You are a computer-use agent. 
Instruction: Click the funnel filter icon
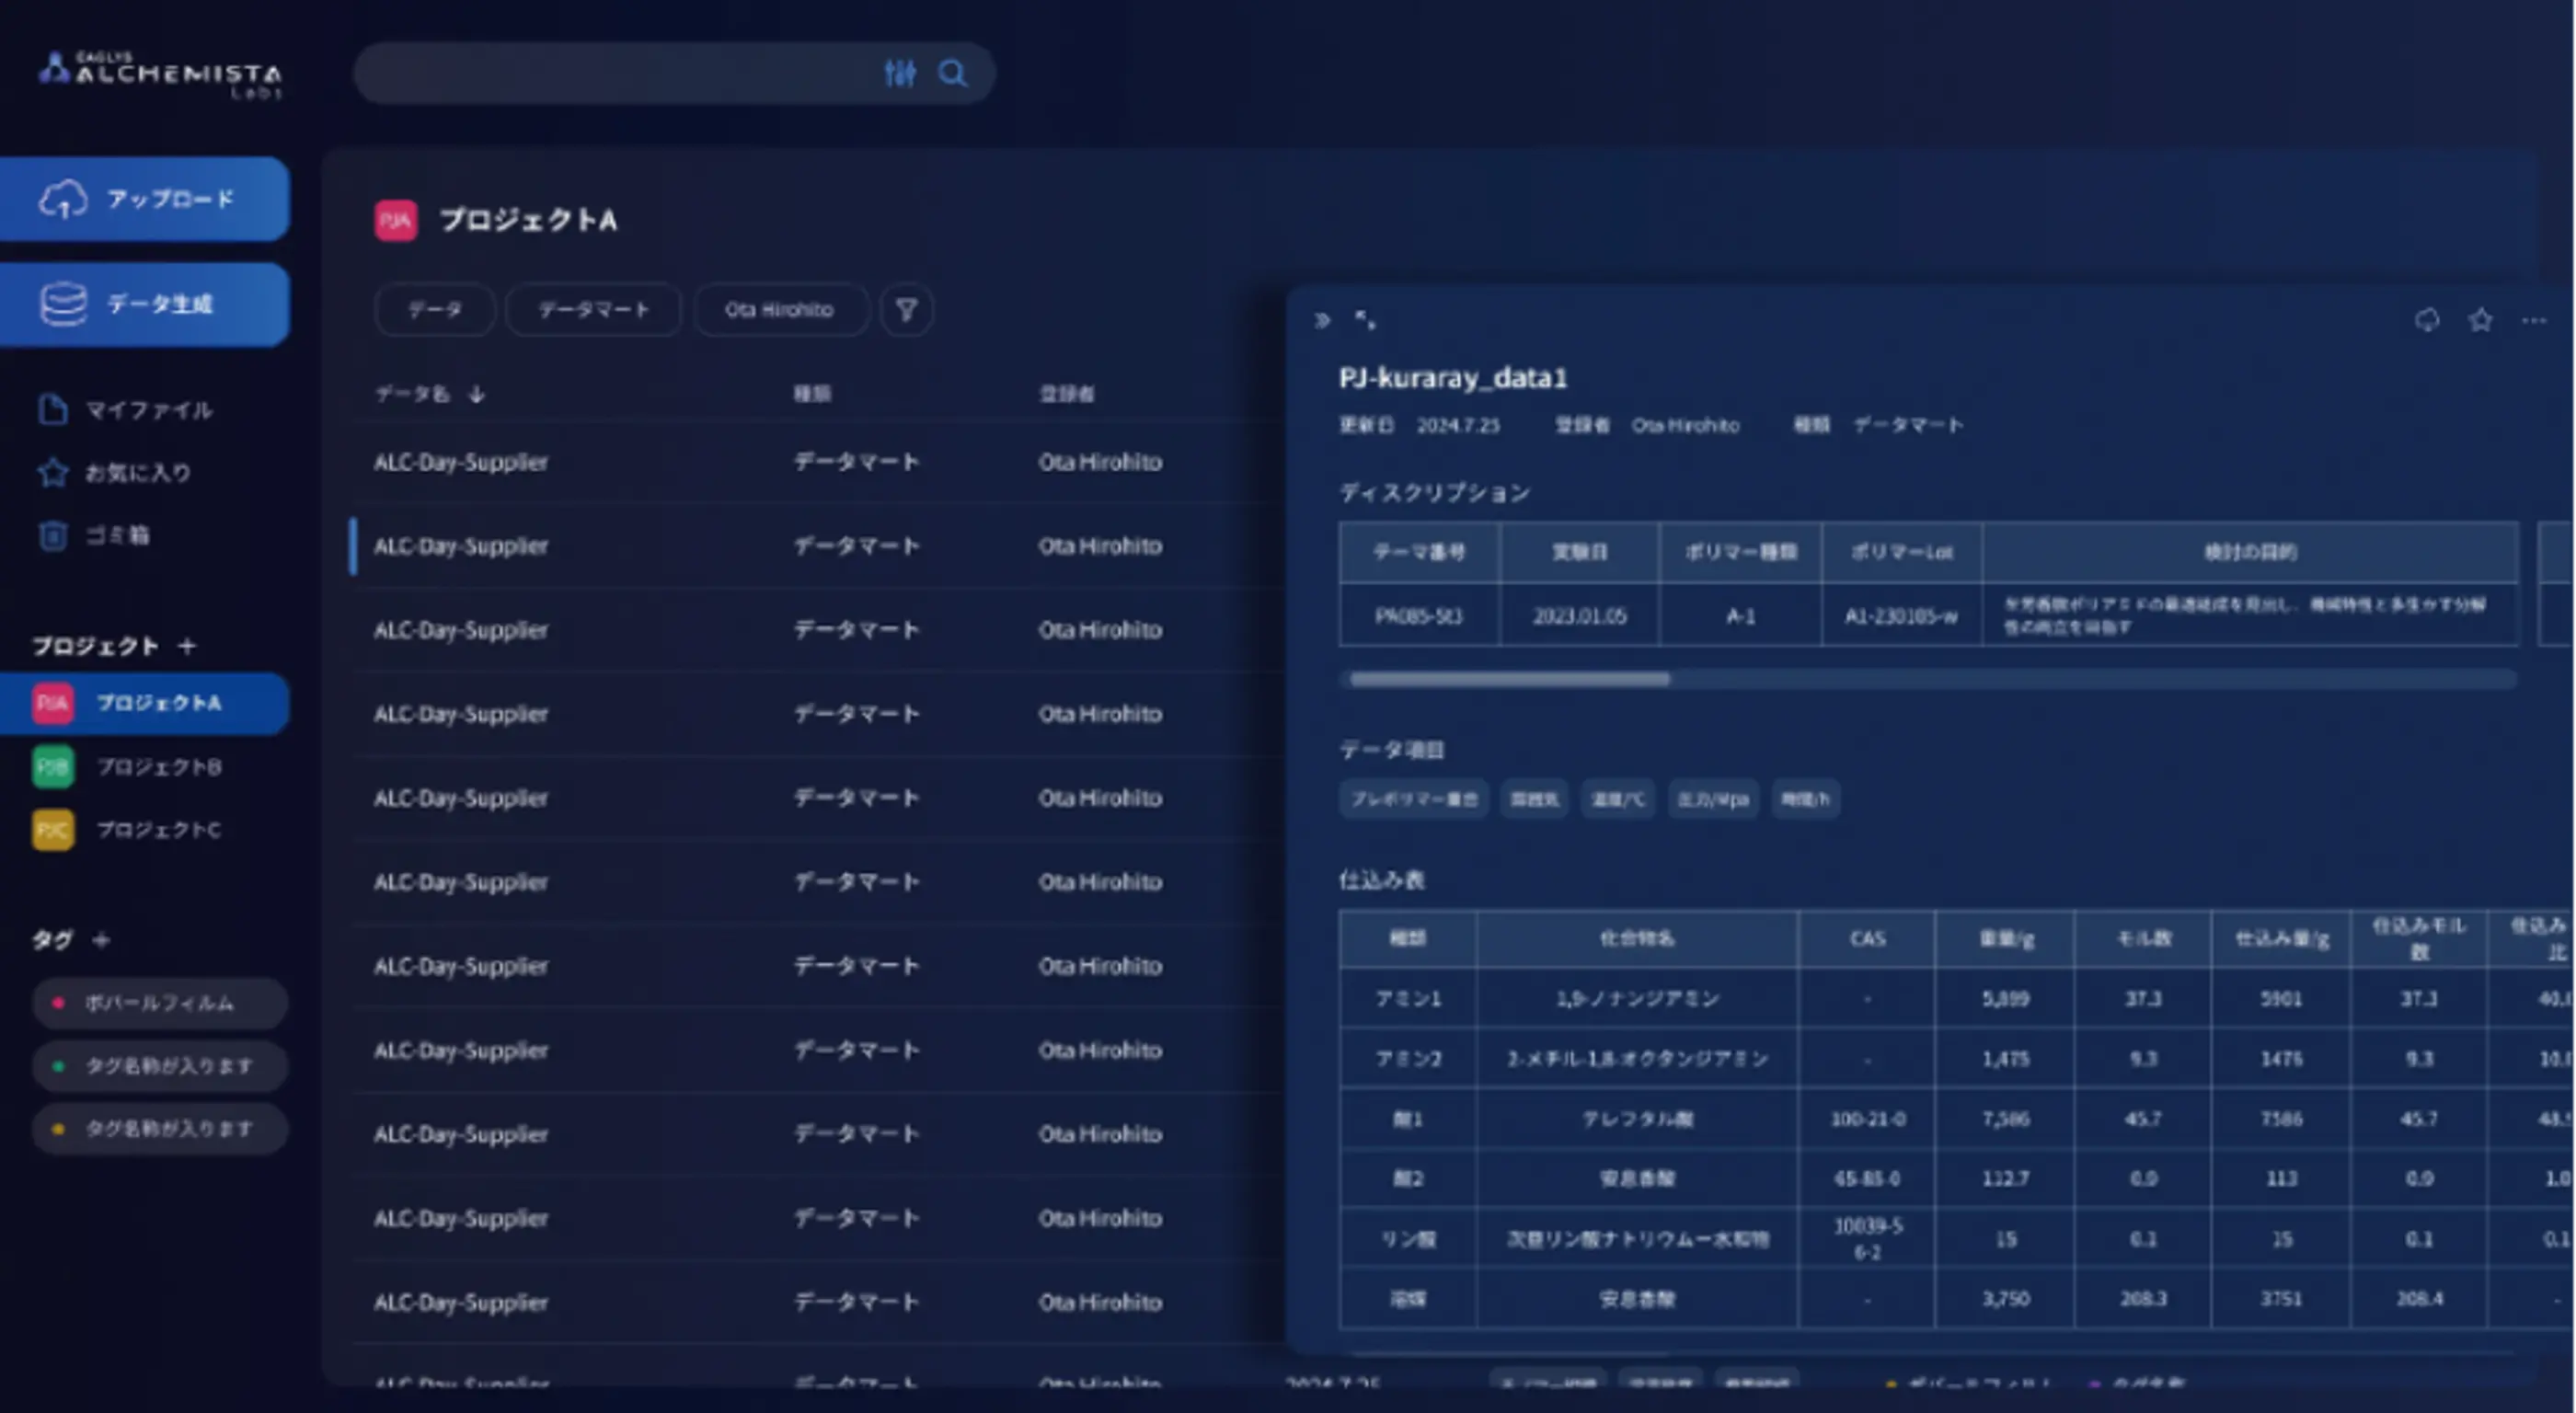pos(906,310)
